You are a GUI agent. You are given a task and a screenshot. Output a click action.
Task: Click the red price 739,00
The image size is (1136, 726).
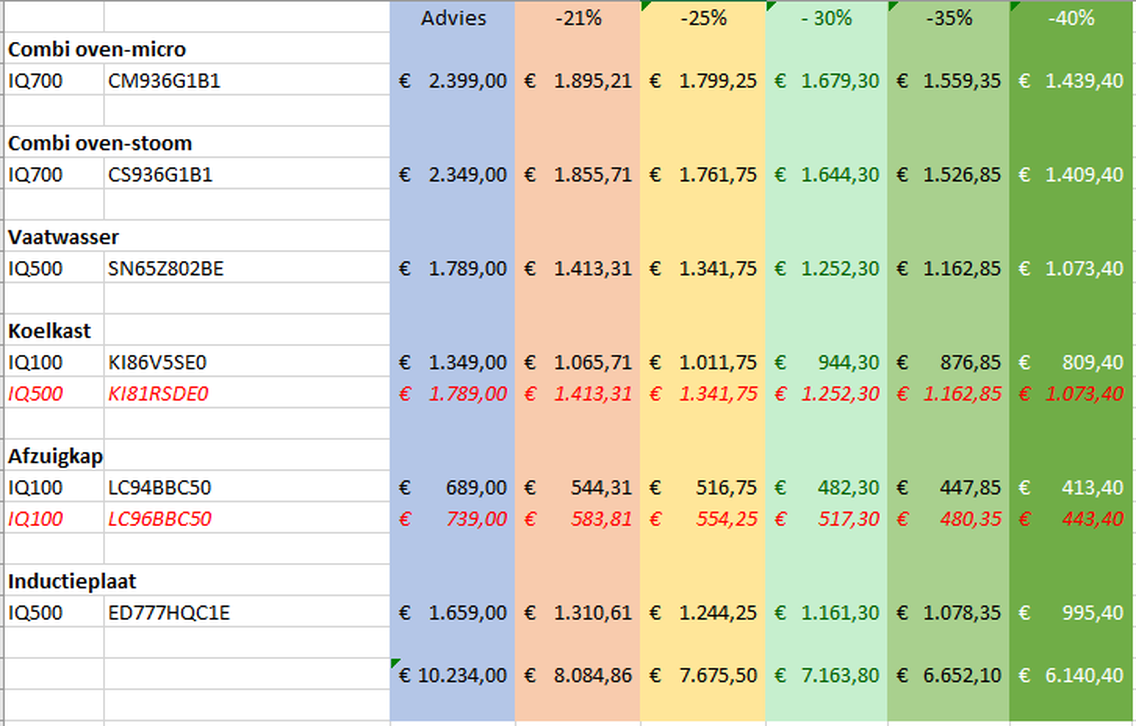click(453, 519)
